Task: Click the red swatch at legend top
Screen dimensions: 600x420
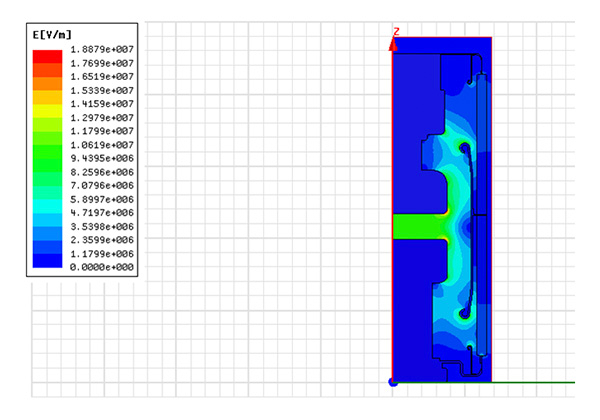Action: point(47,56)
